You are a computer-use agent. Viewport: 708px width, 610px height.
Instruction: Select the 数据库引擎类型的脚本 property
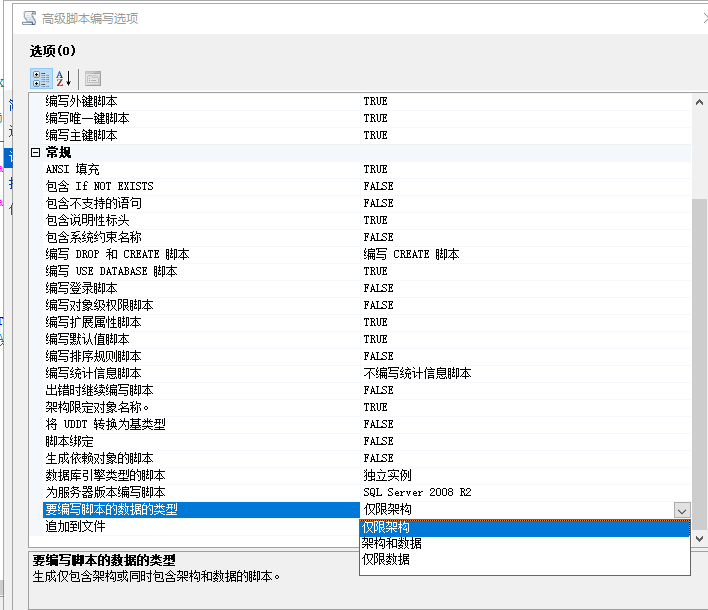[202, 476]
